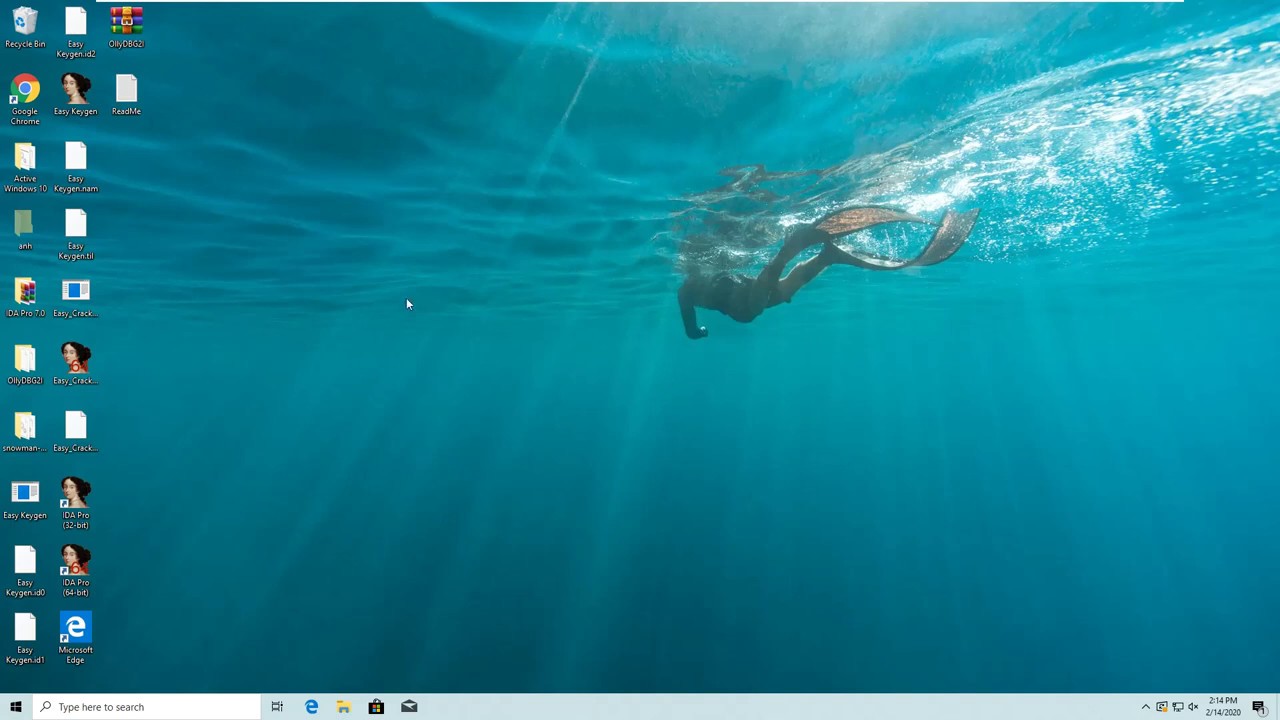Select Easy_Crack IDA database with portrait icon

76,365
